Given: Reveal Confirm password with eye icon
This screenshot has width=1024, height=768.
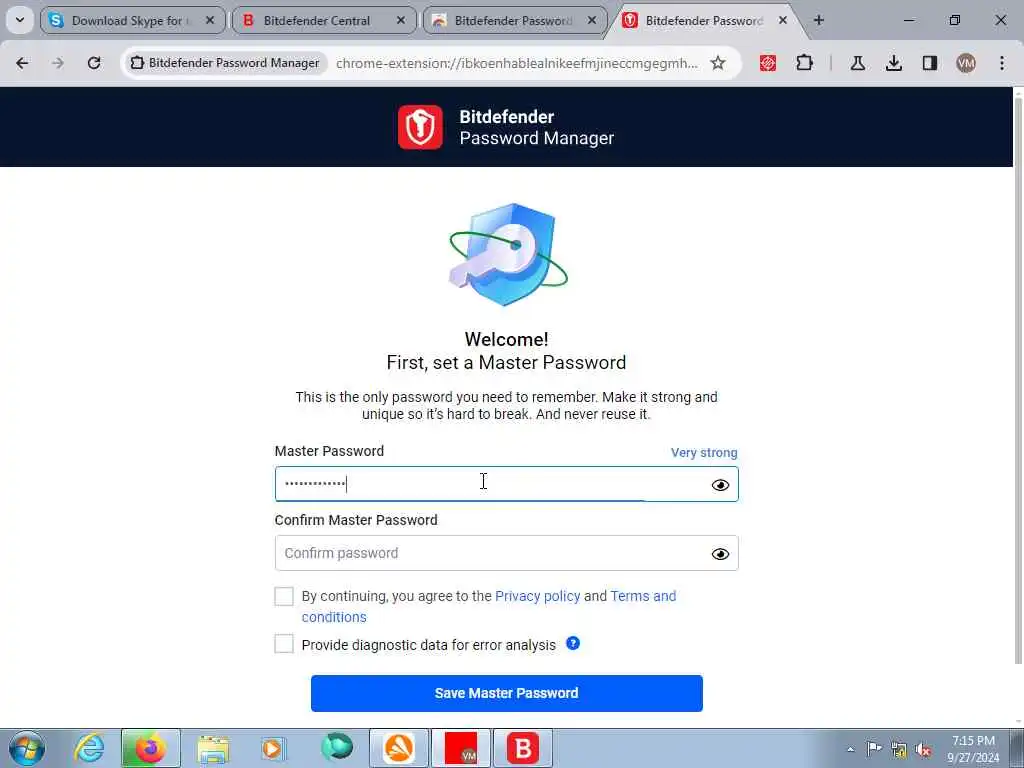Looking at the screenshot, I should coord(720,554).
